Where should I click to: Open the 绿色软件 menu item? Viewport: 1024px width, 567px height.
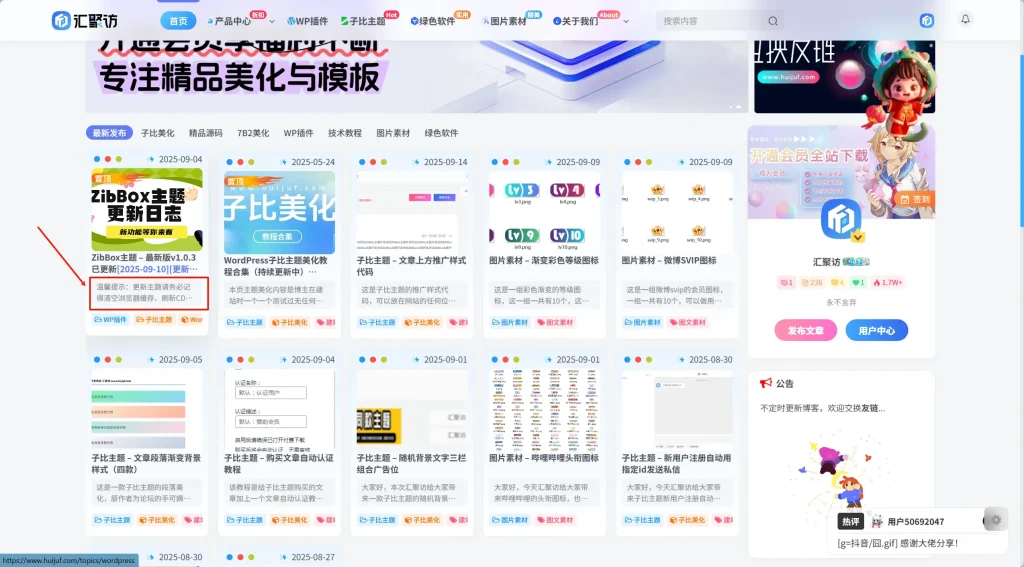click(432, 21)
